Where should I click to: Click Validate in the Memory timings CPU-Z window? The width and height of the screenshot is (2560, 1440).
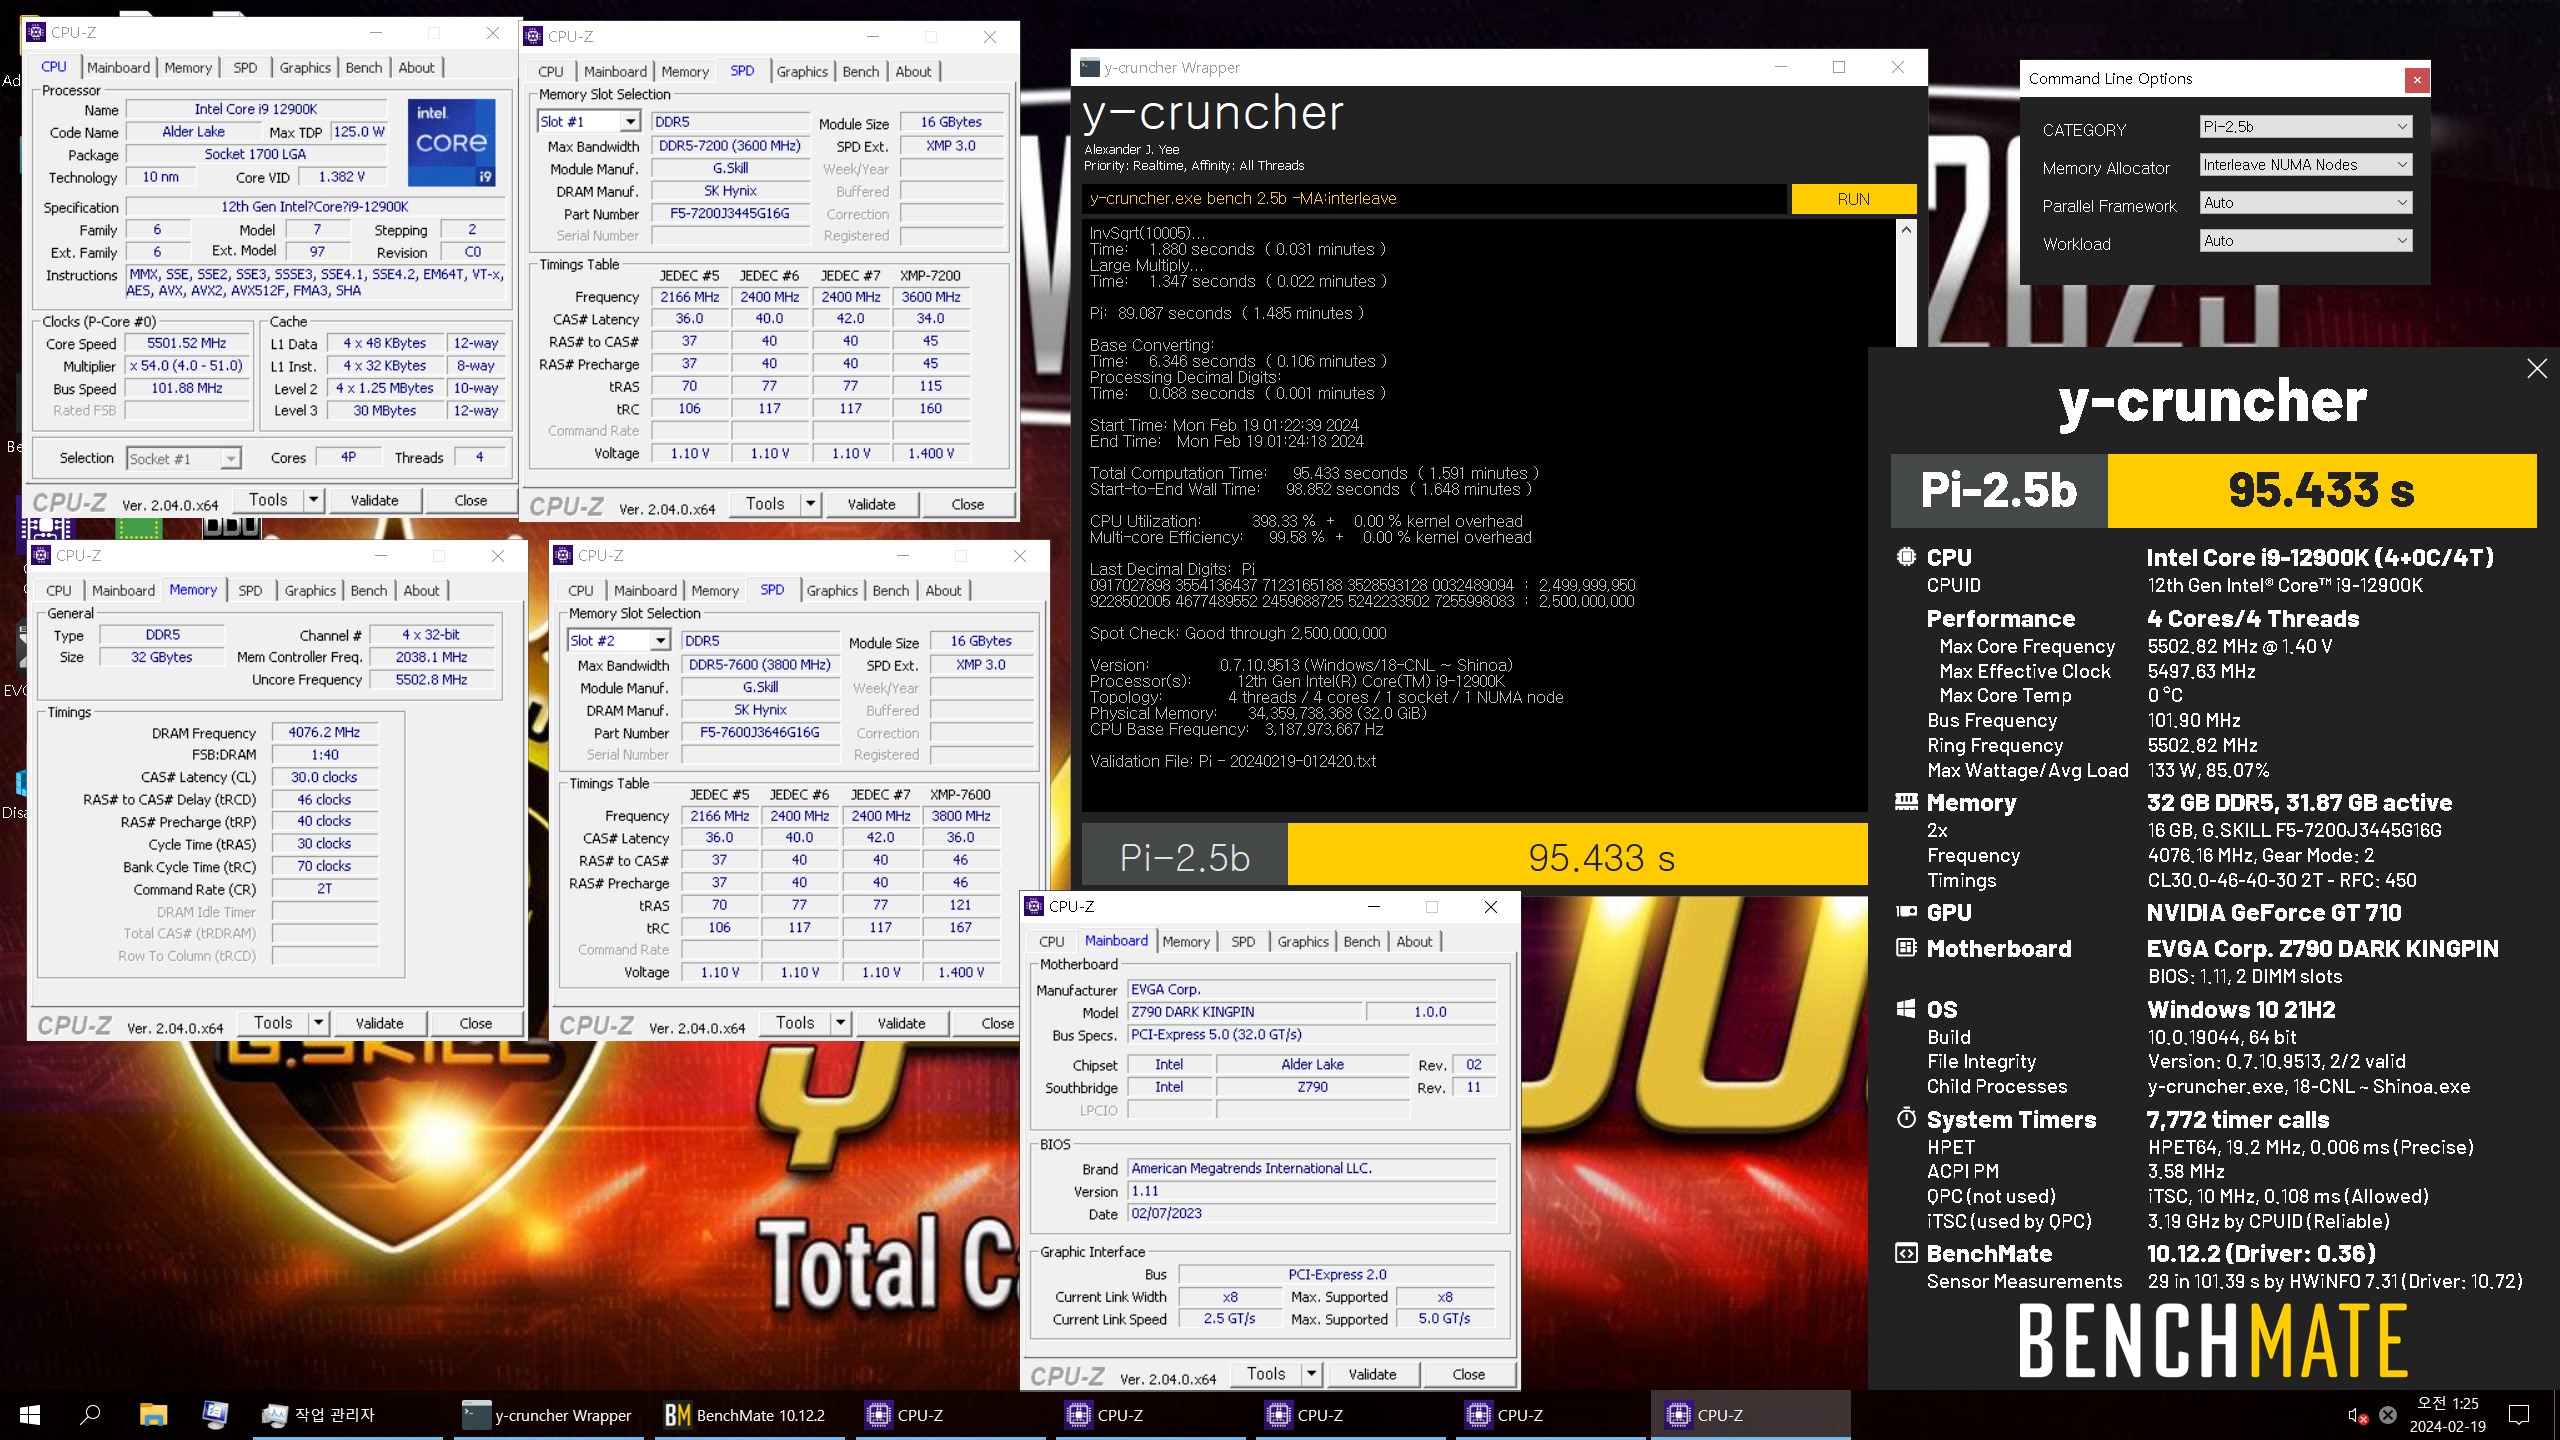379,1023
